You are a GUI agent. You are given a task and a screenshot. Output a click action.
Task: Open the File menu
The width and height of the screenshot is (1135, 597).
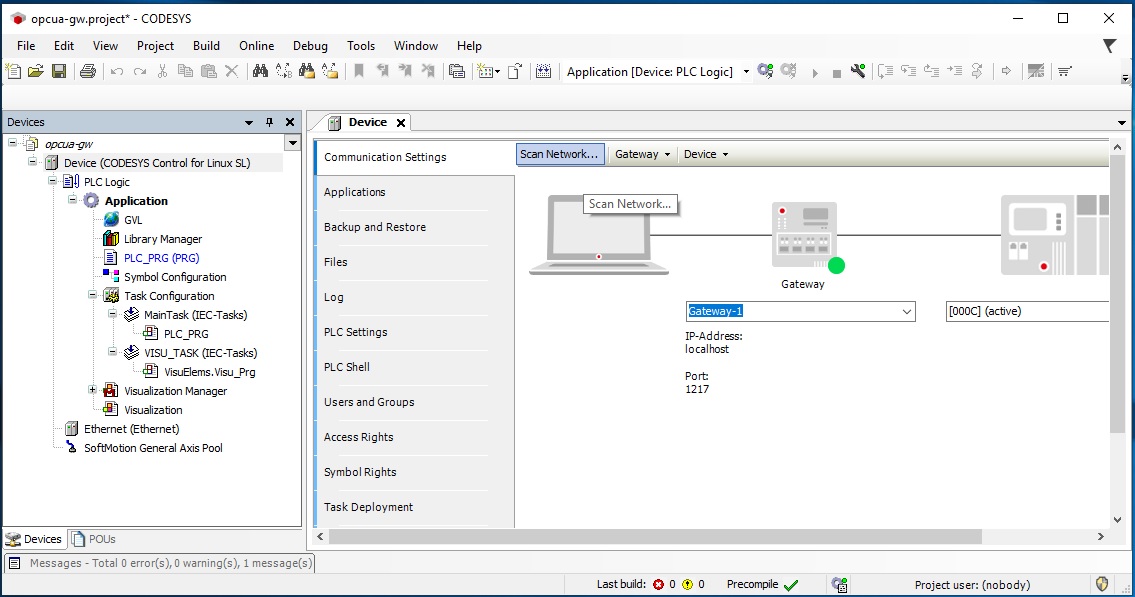26,46
